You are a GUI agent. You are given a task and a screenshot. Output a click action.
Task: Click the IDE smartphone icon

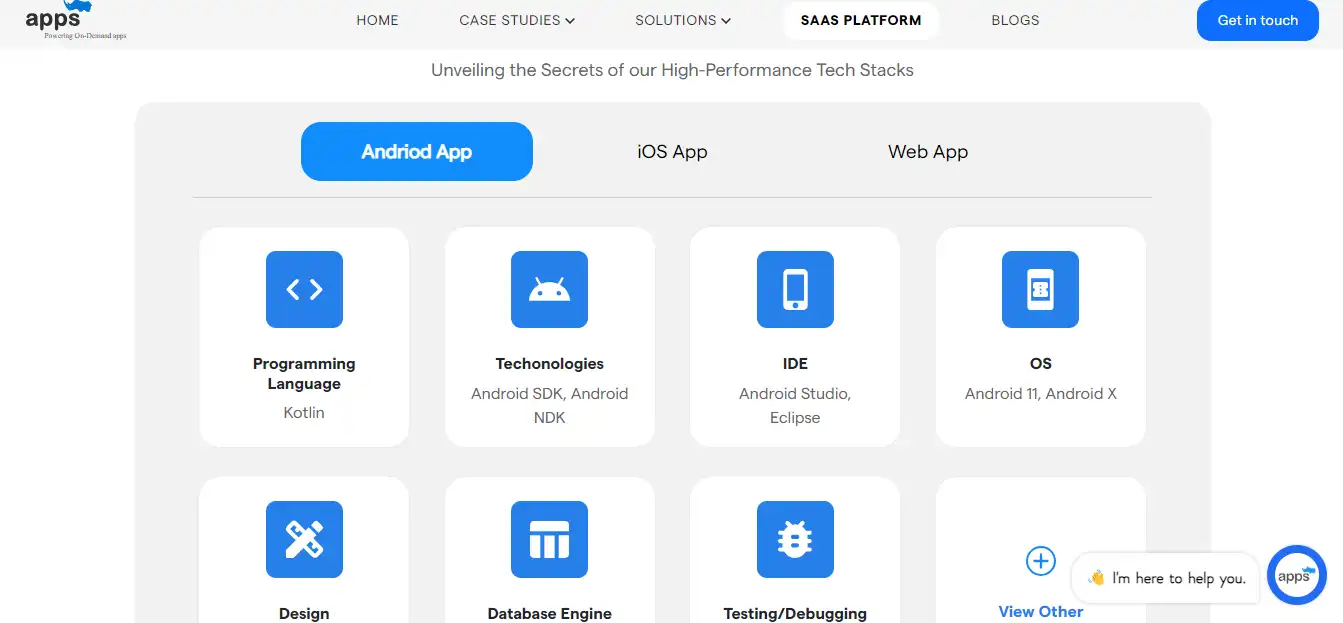pyautogui.click(x=795, y=289)
